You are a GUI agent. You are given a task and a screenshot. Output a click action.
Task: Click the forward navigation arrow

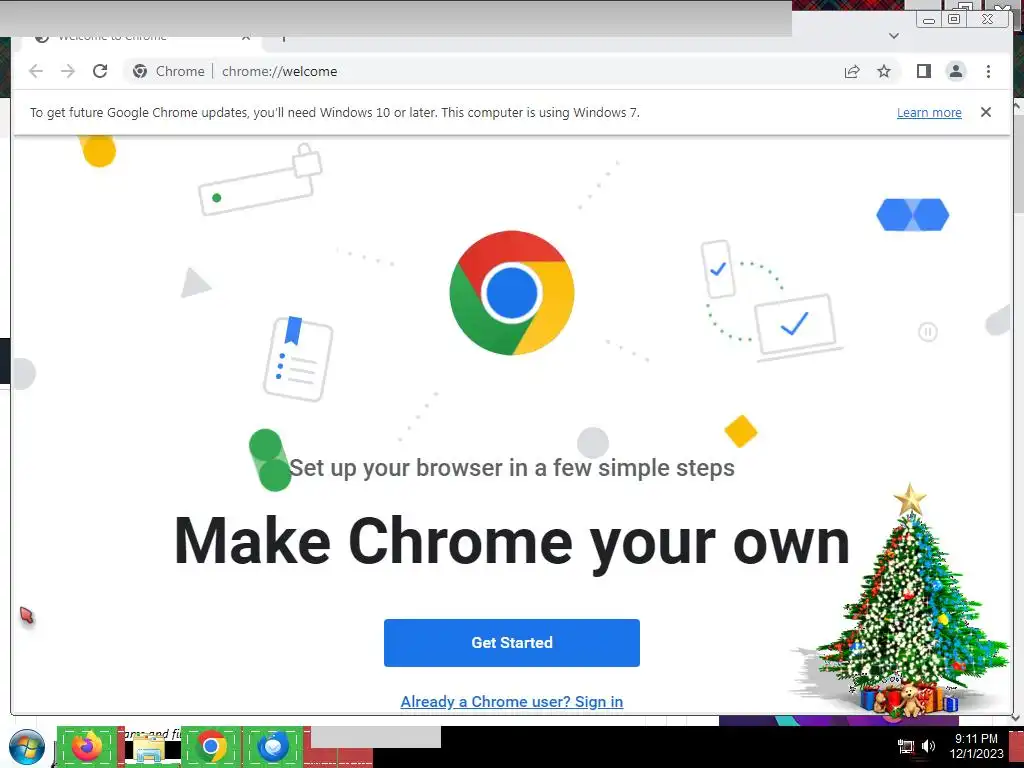(x=68, y=71)
